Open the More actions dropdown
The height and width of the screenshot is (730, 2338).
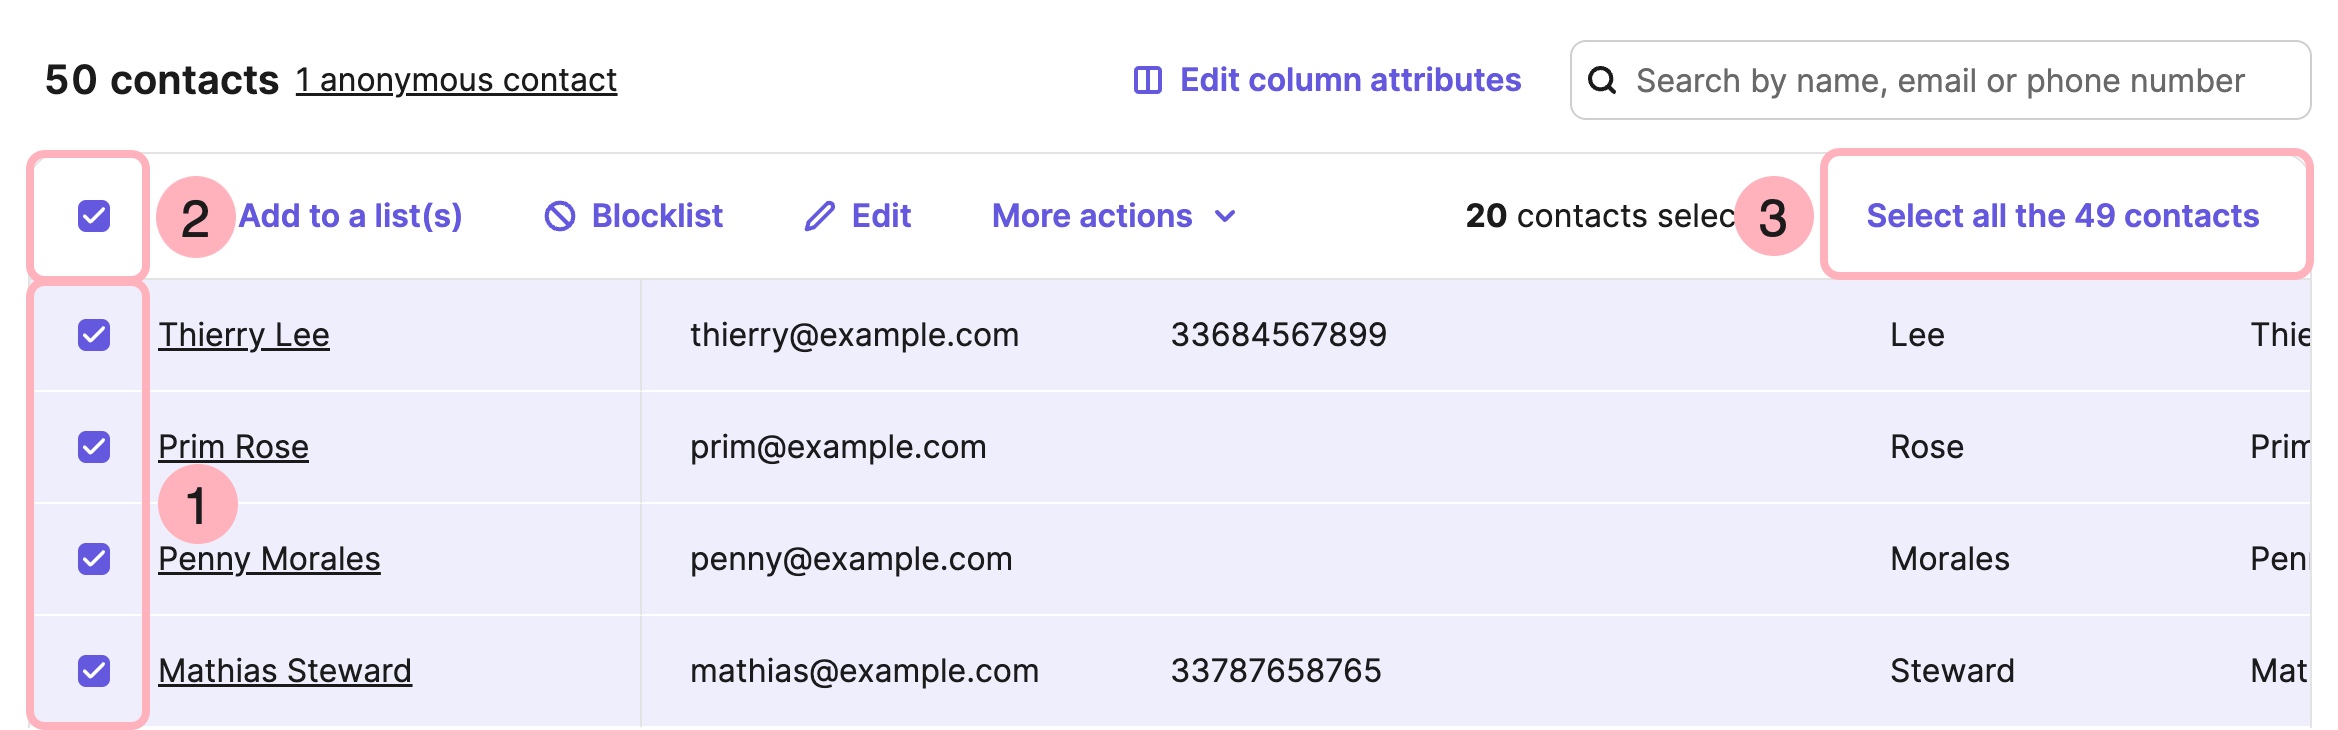tap(1092, 214)
